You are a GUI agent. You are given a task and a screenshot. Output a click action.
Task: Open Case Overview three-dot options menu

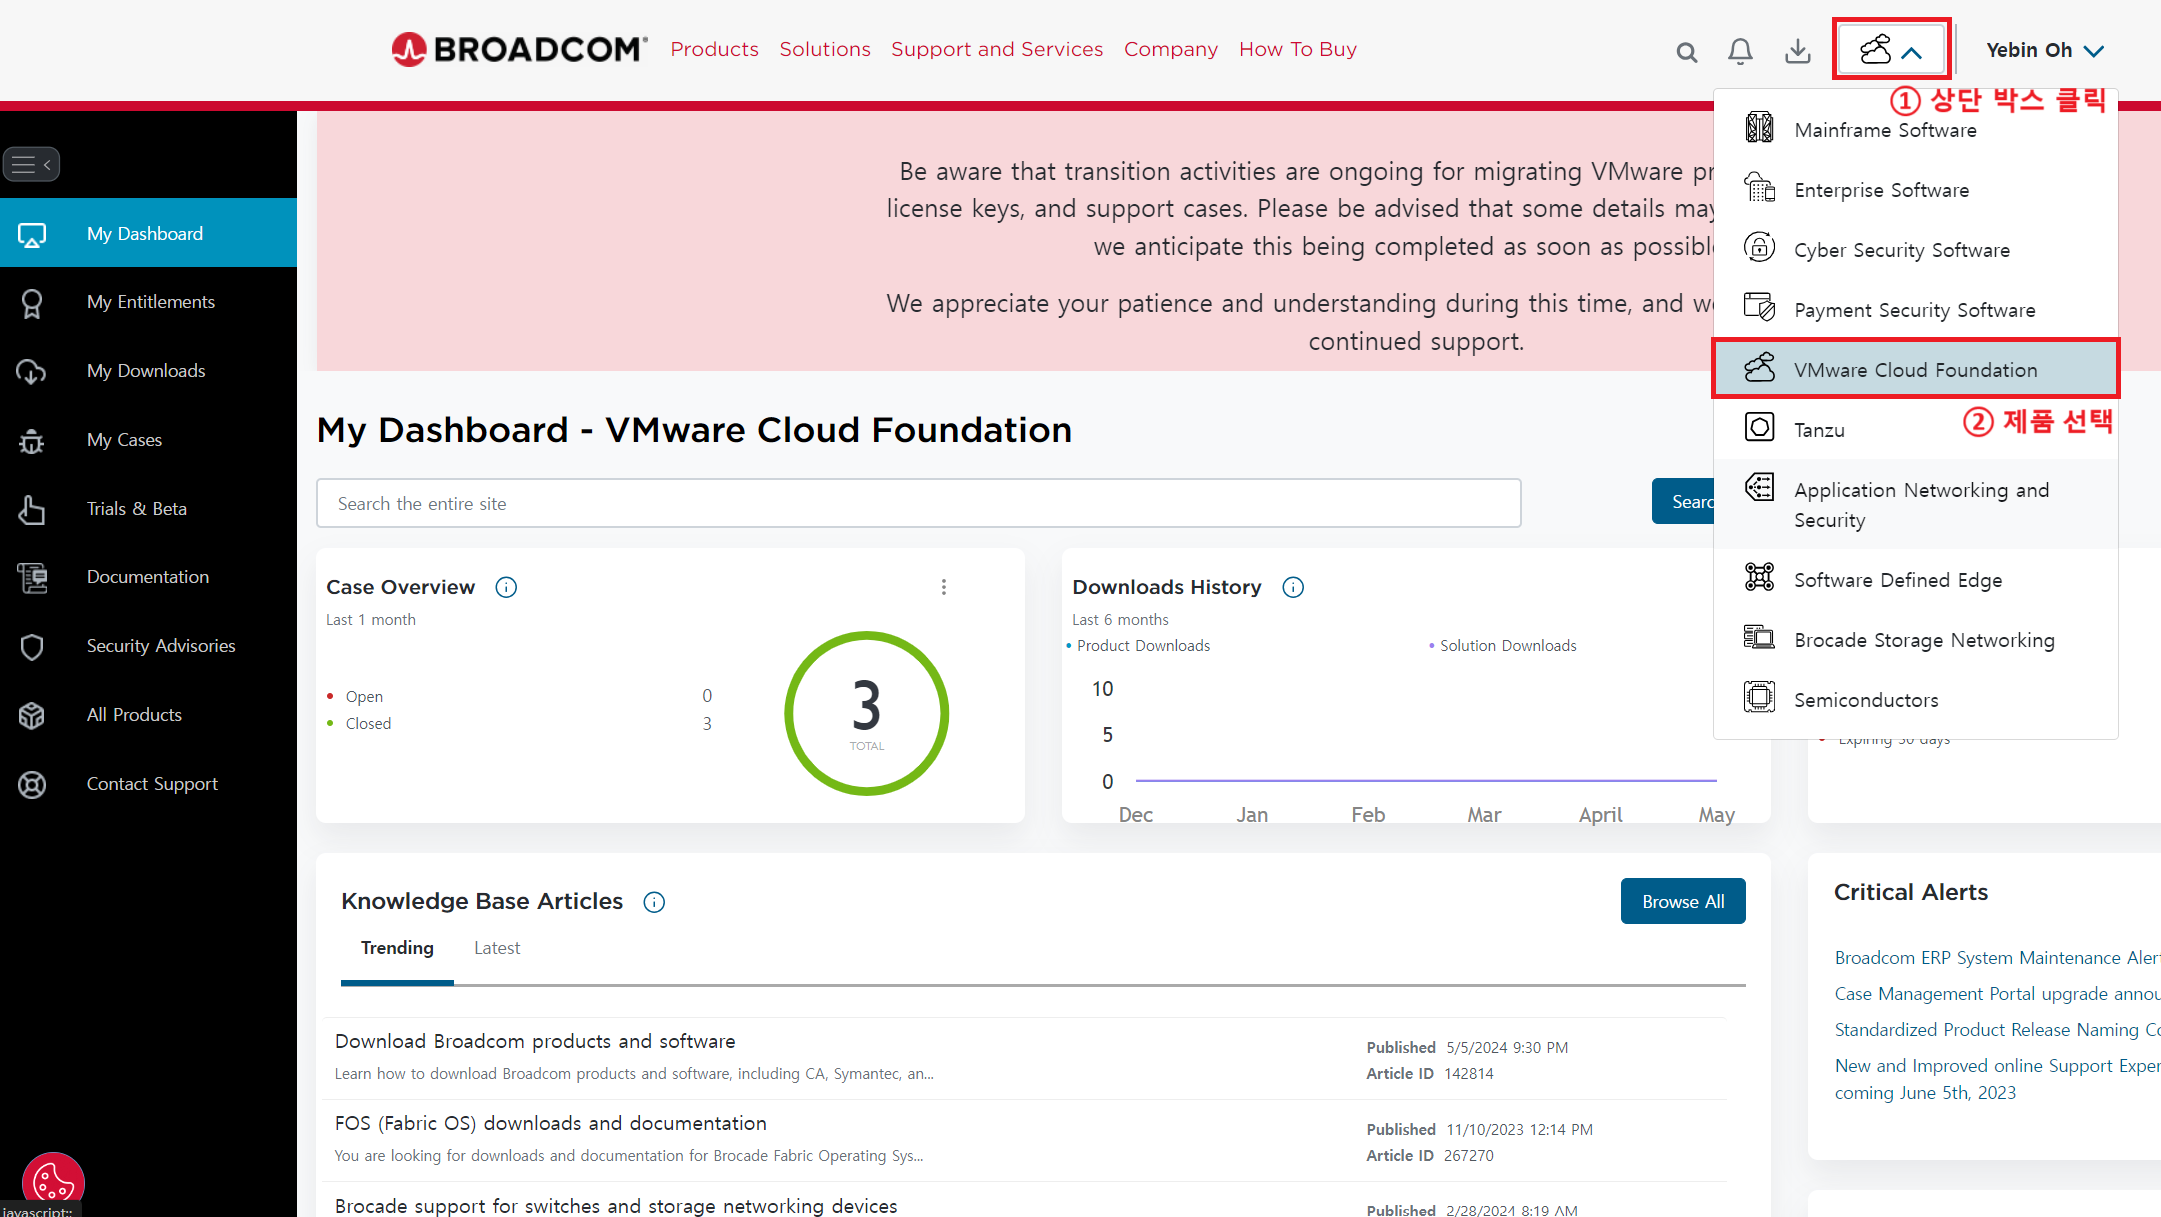(x=943, y=587)
